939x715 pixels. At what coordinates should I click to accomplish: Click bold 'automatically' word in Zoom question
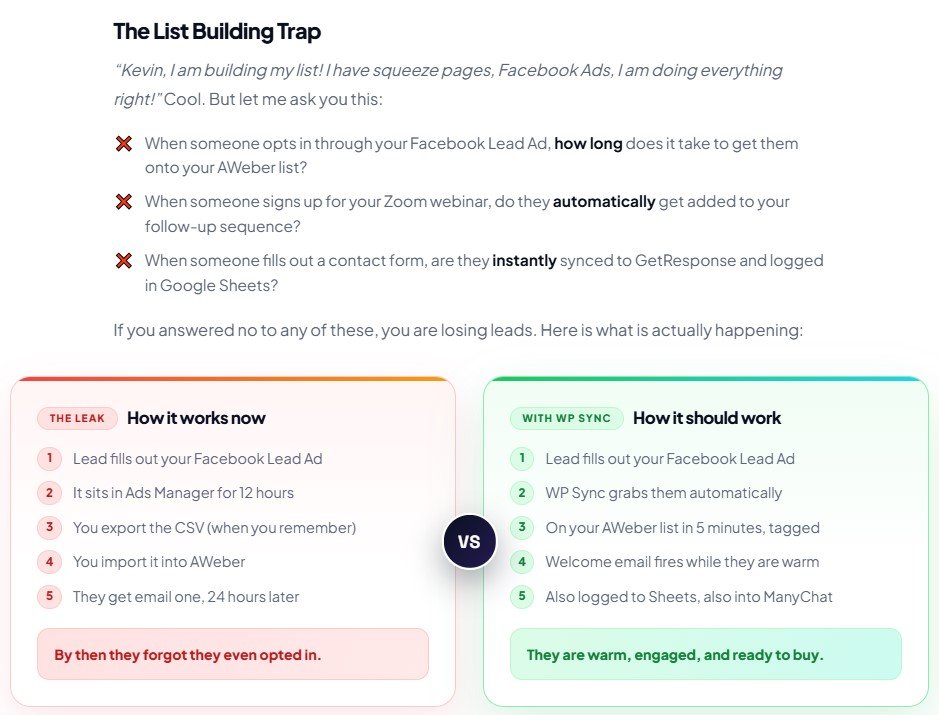pyautogui.click(x=604, y=202)
